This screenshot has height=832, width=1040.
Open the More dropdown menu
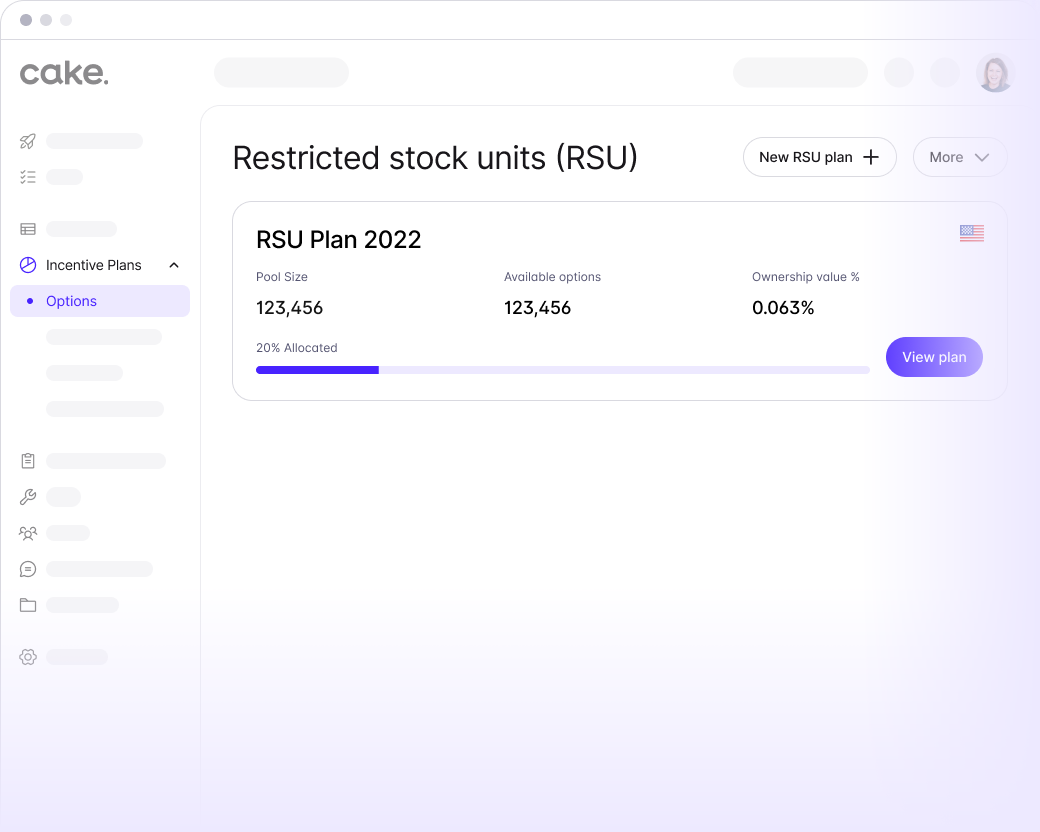[959, 157]
